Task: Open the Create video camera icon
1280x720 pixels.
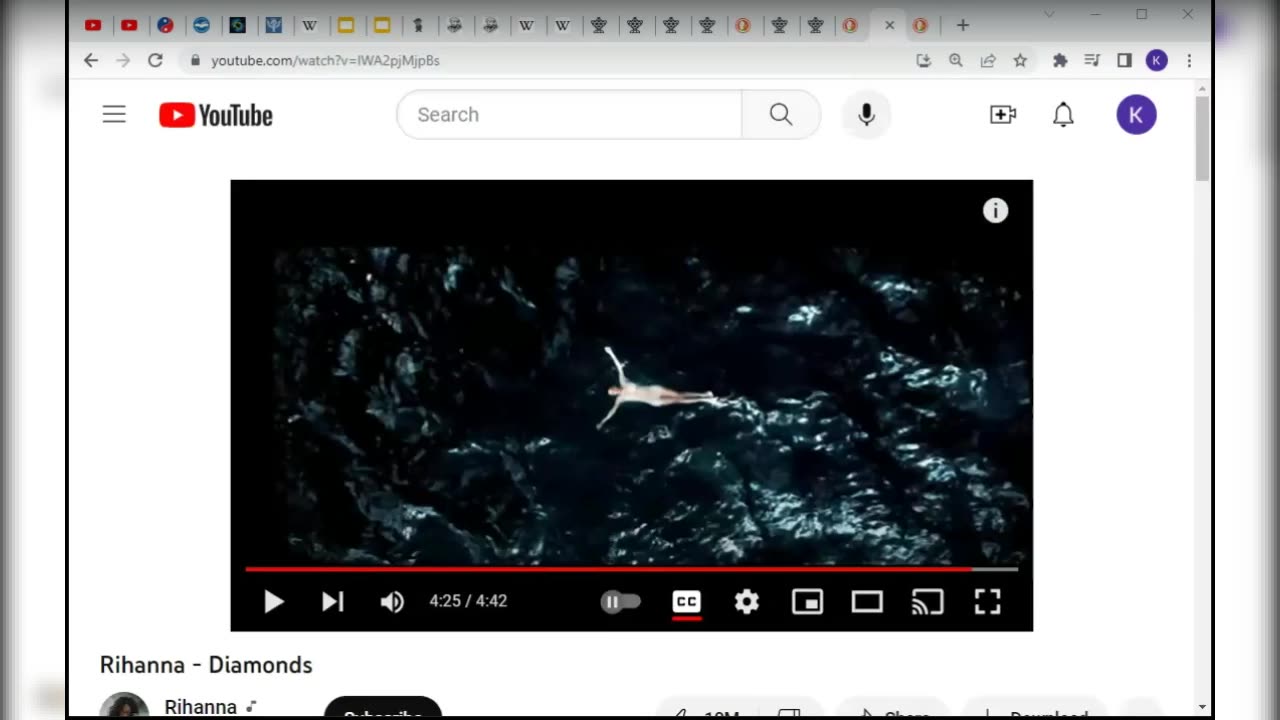Action: pyautogui.click(x=1003, y=114)
